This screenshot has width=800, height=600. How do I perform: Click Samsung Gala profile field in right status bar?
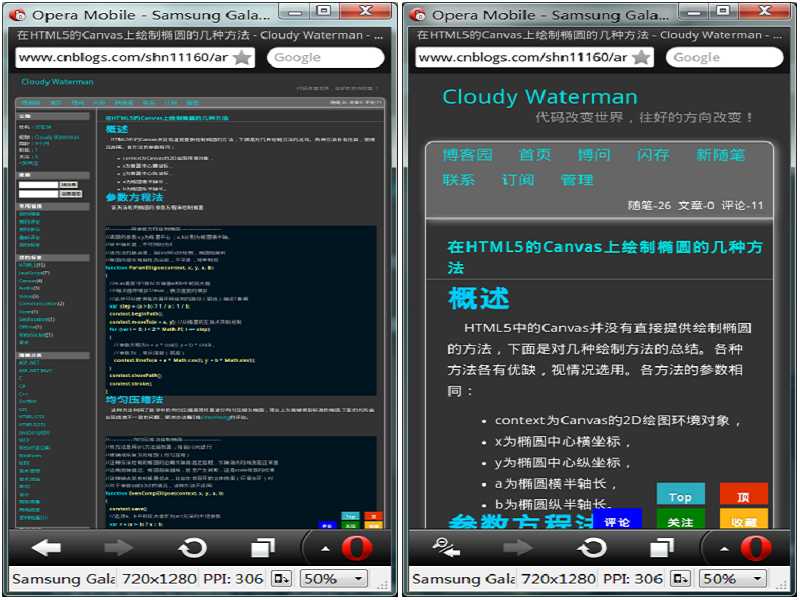(463, 579)
